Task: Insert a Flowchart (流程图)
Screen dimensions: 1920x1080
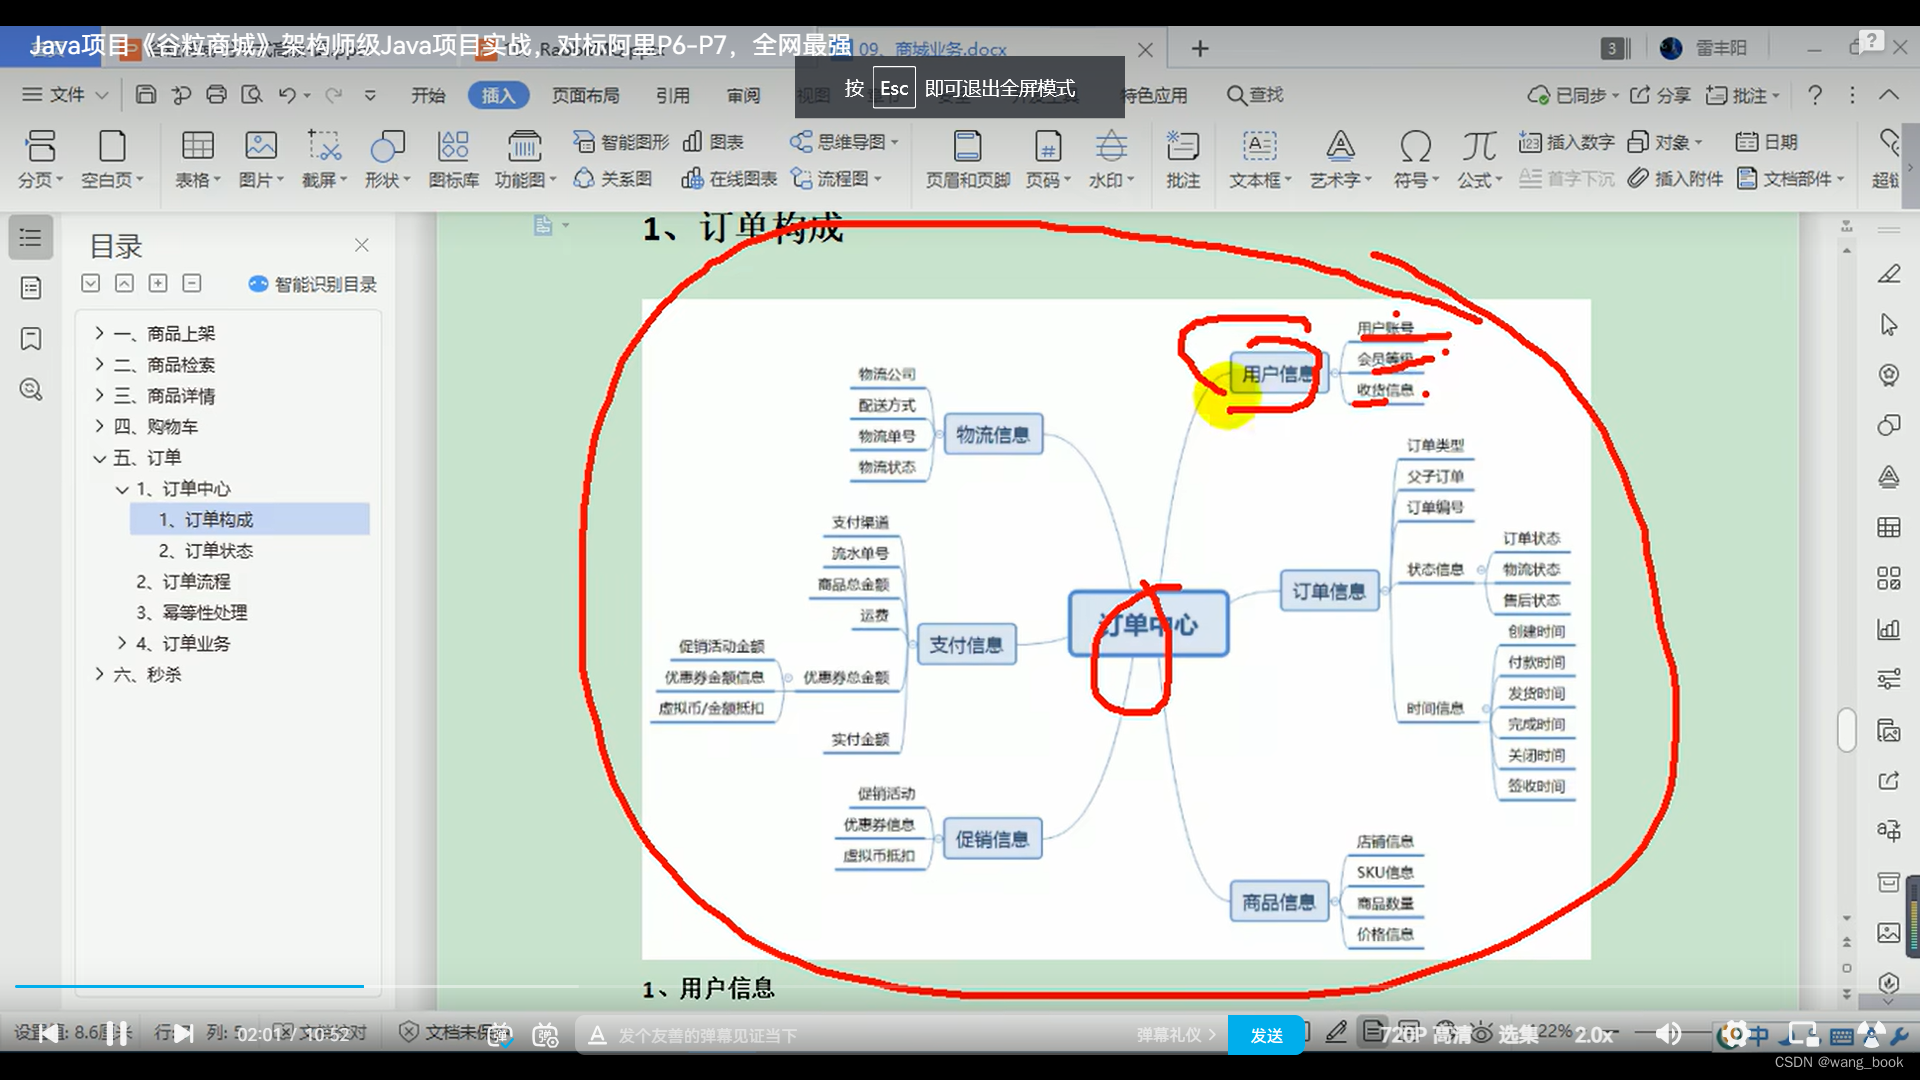Action: pos(836,179)
